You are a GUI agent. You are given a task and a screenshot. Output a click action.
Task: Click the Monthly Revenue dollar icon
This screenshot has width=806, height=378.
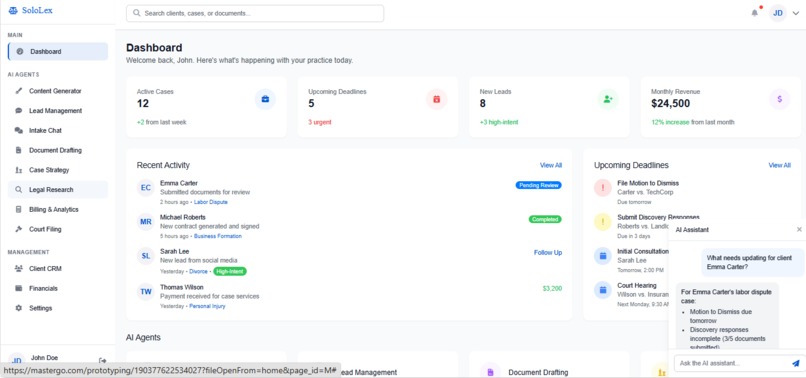click(779, 99)
